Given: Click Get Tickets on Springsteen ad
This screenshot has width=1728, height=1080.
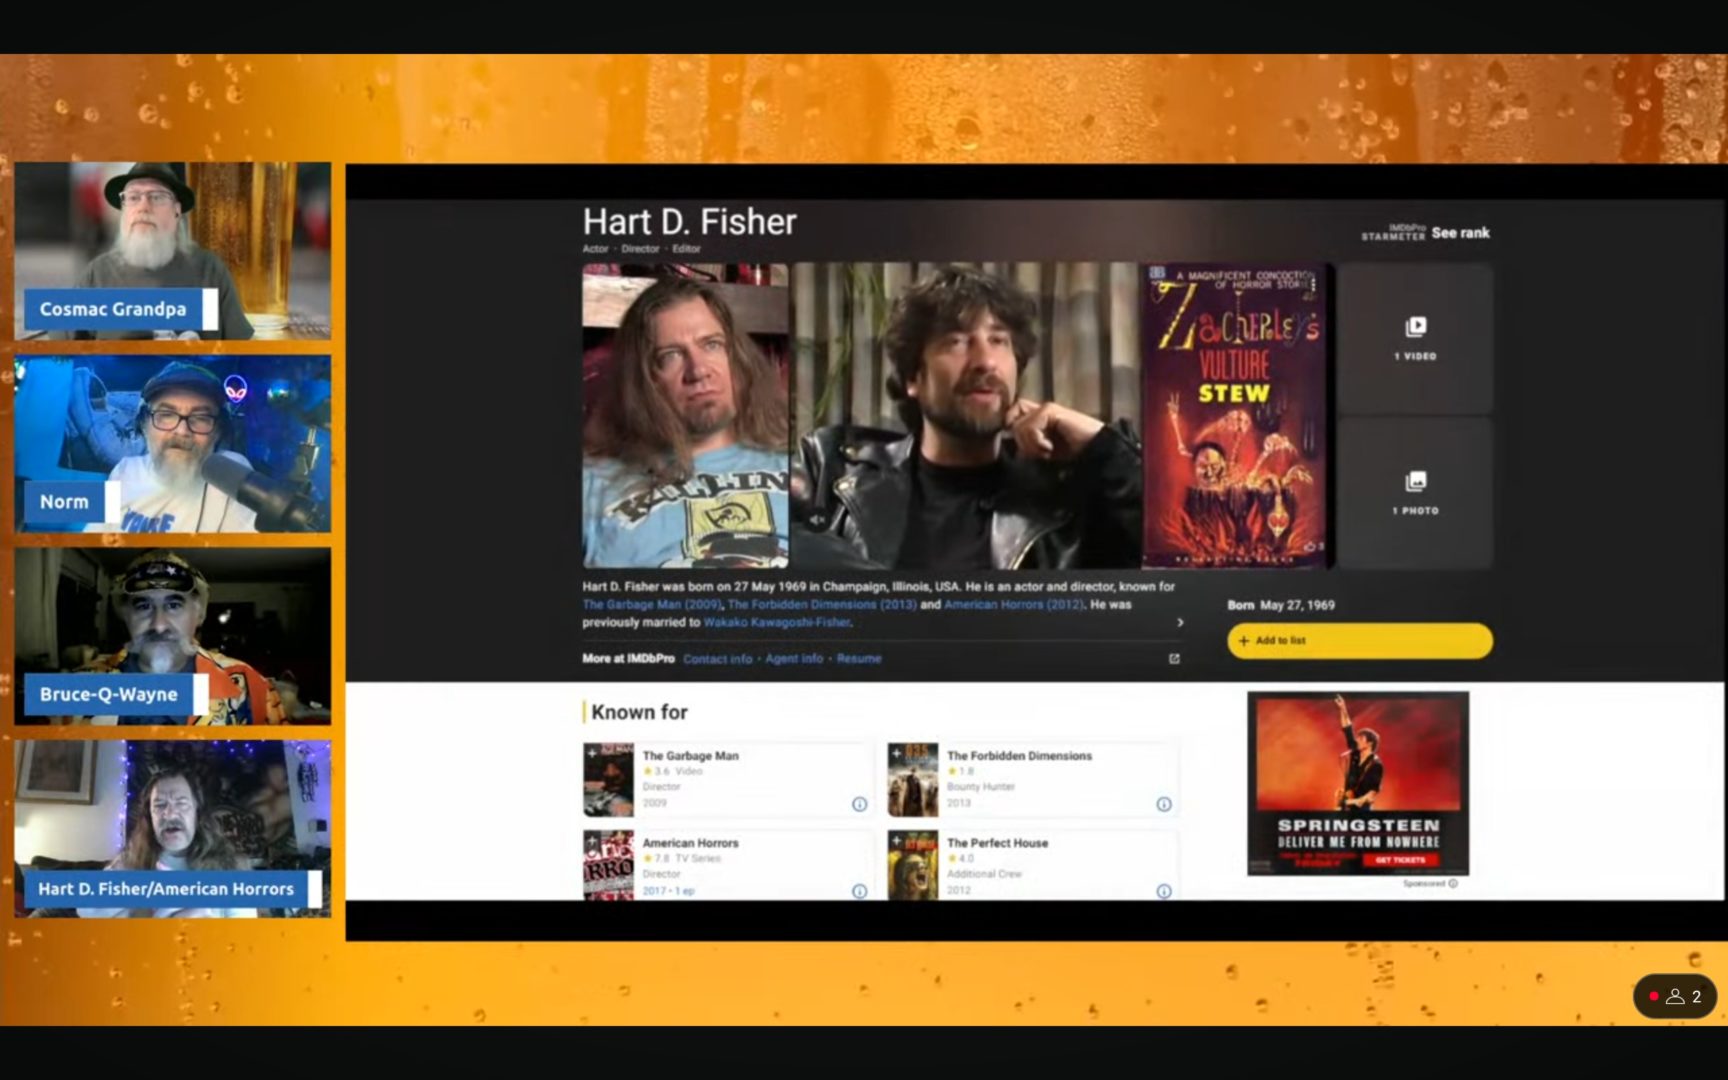Looking at the screenshot, I should click(x=1400, y=860).
